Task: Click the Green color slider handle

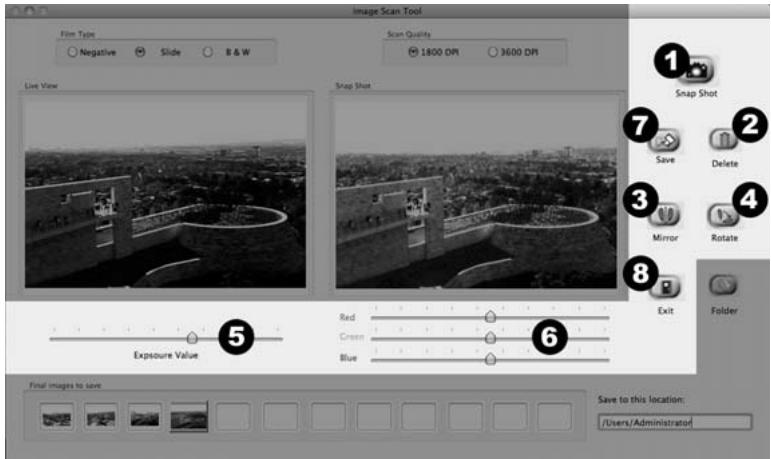Action: tap(490, 338)
